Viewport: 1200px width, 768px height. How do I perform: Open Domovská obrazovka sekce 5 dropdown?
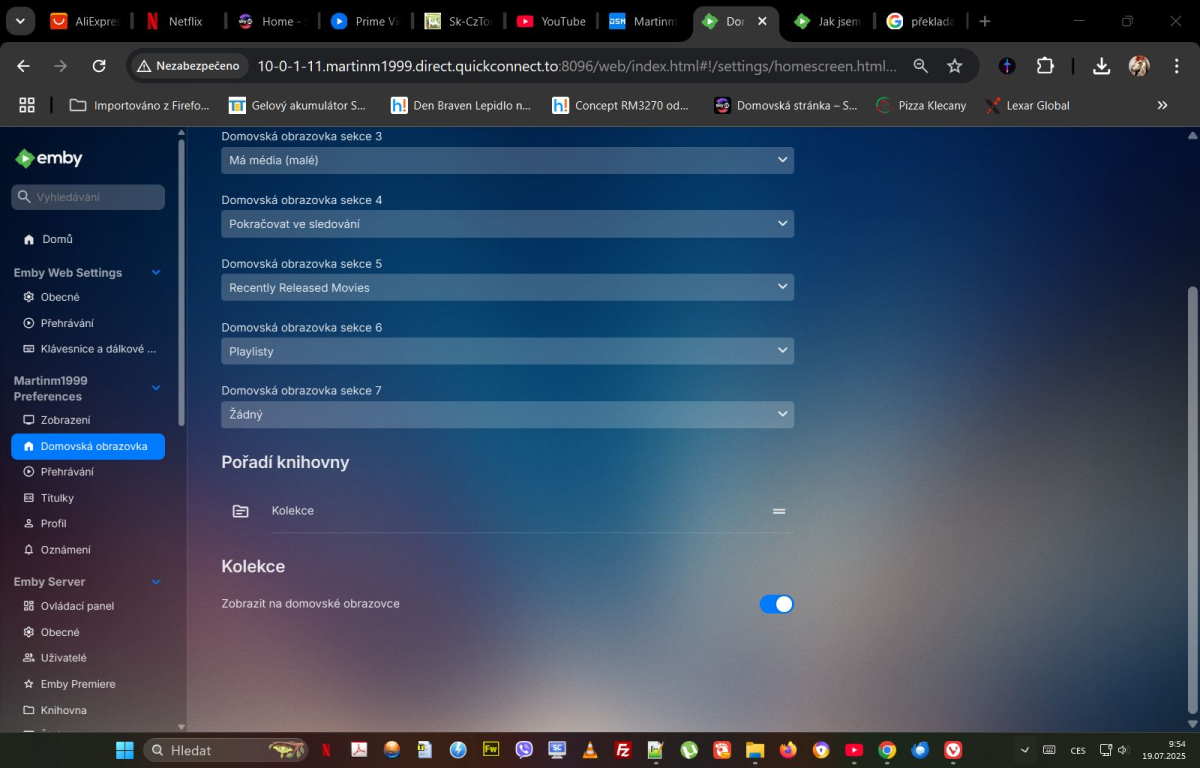point(507,287)
